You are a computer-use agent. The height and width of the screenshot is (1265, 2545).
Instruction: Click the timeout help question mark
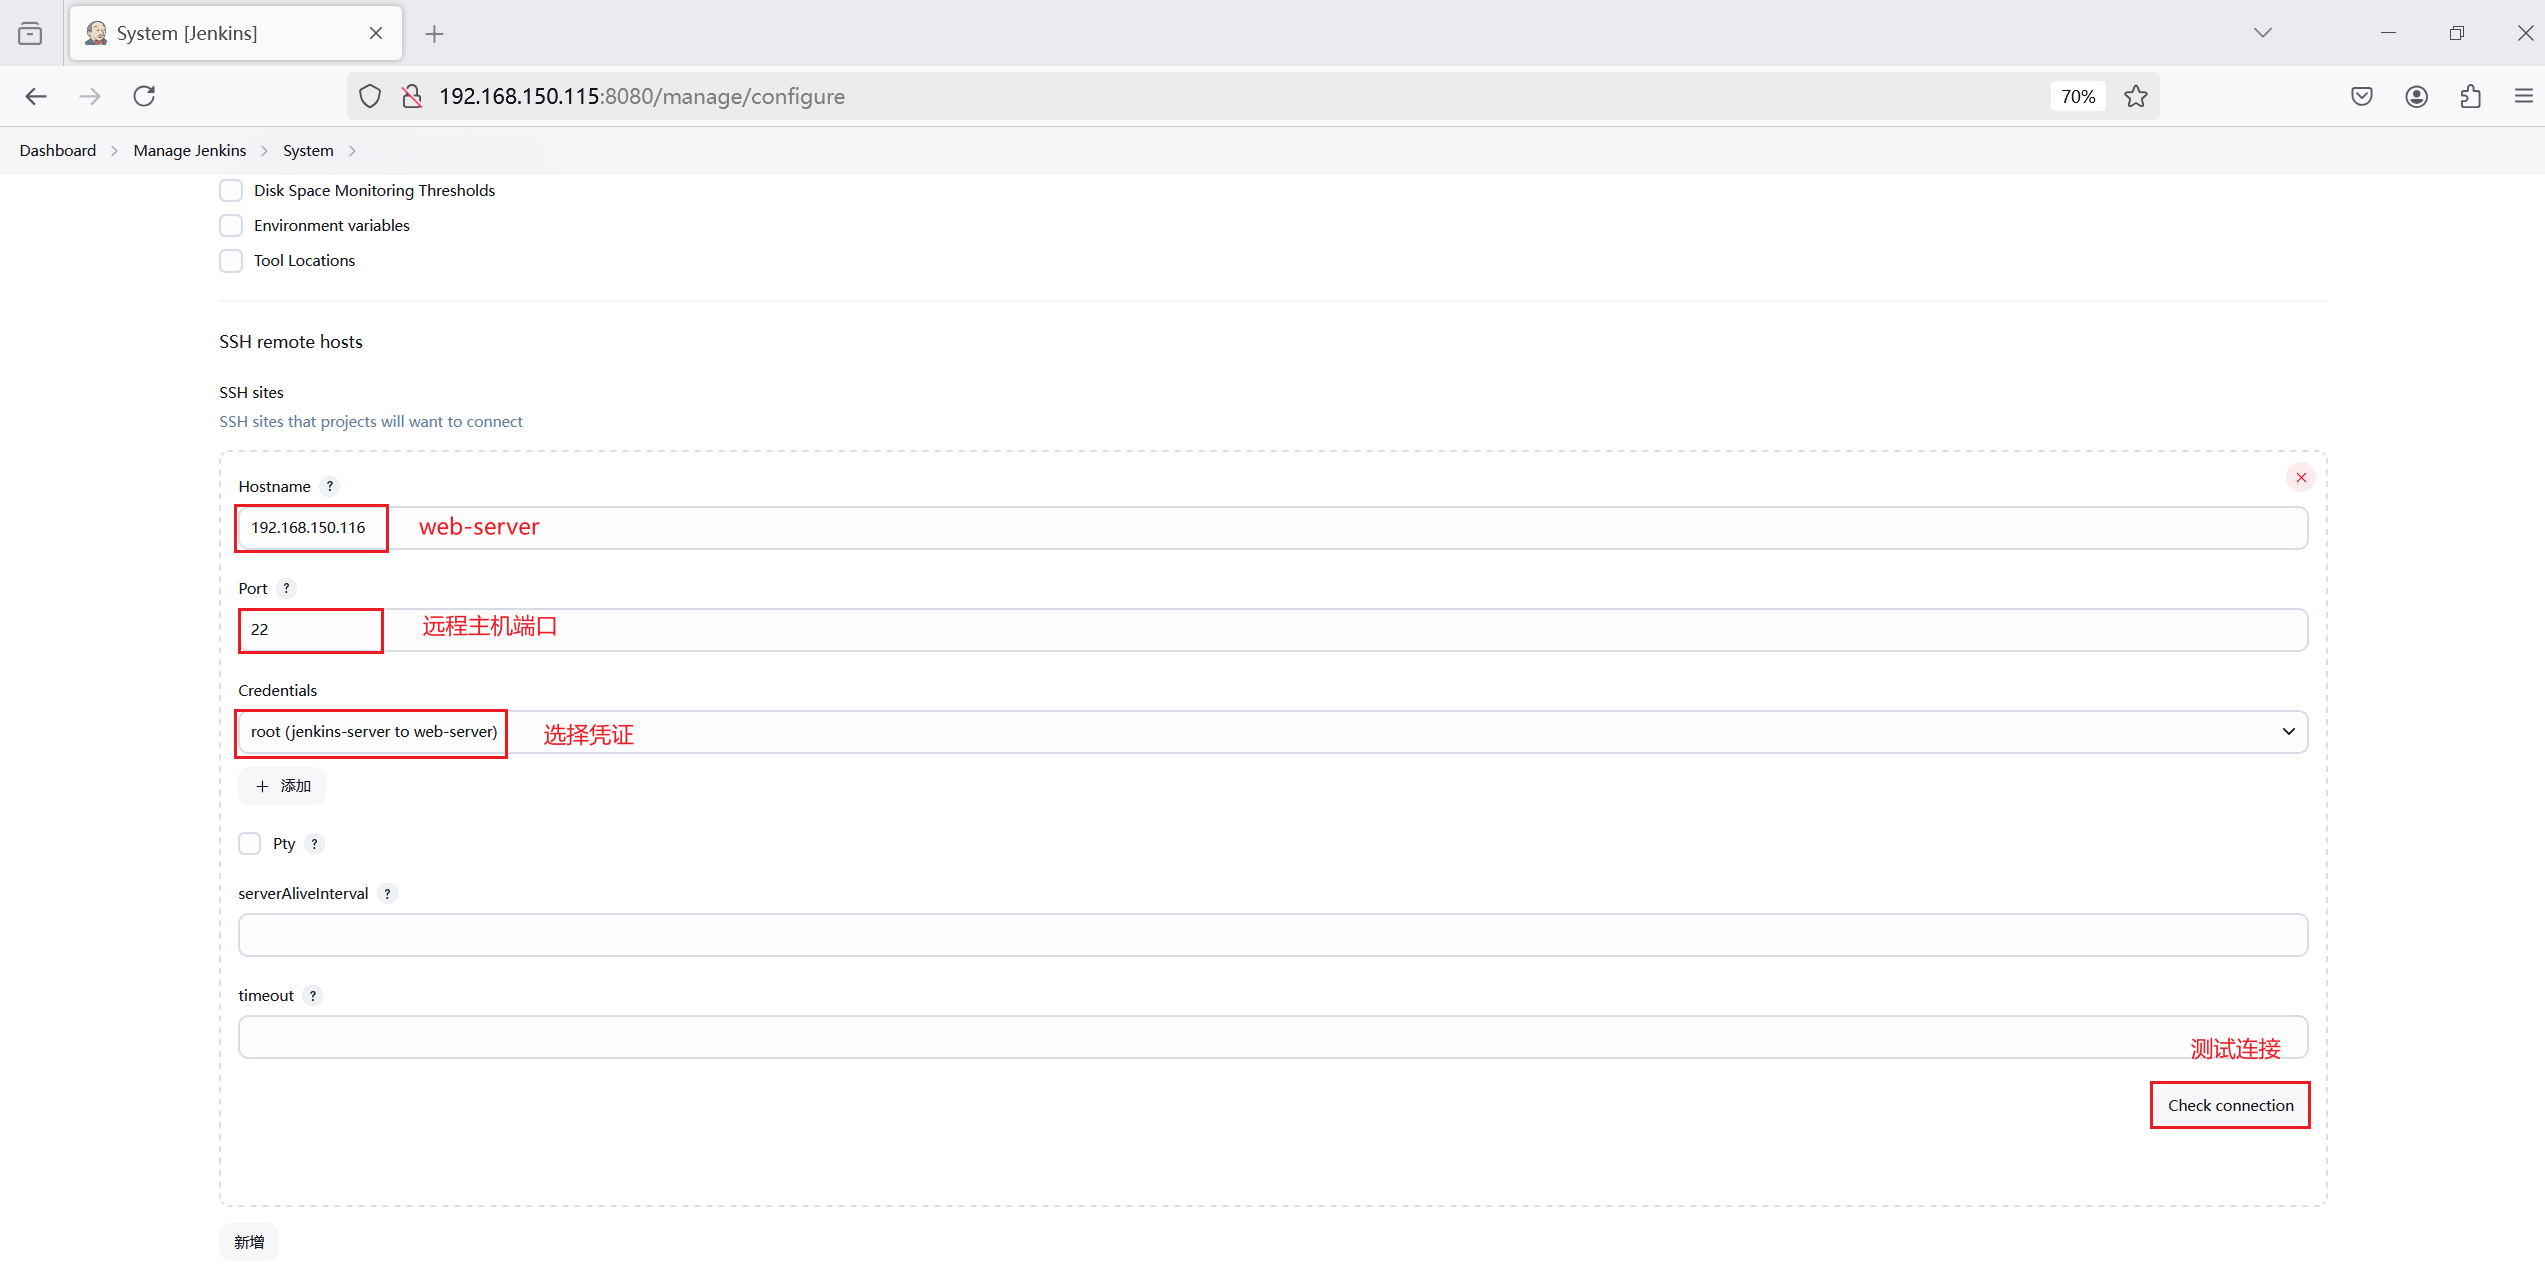pyautogui.click(x=313, y=995)
